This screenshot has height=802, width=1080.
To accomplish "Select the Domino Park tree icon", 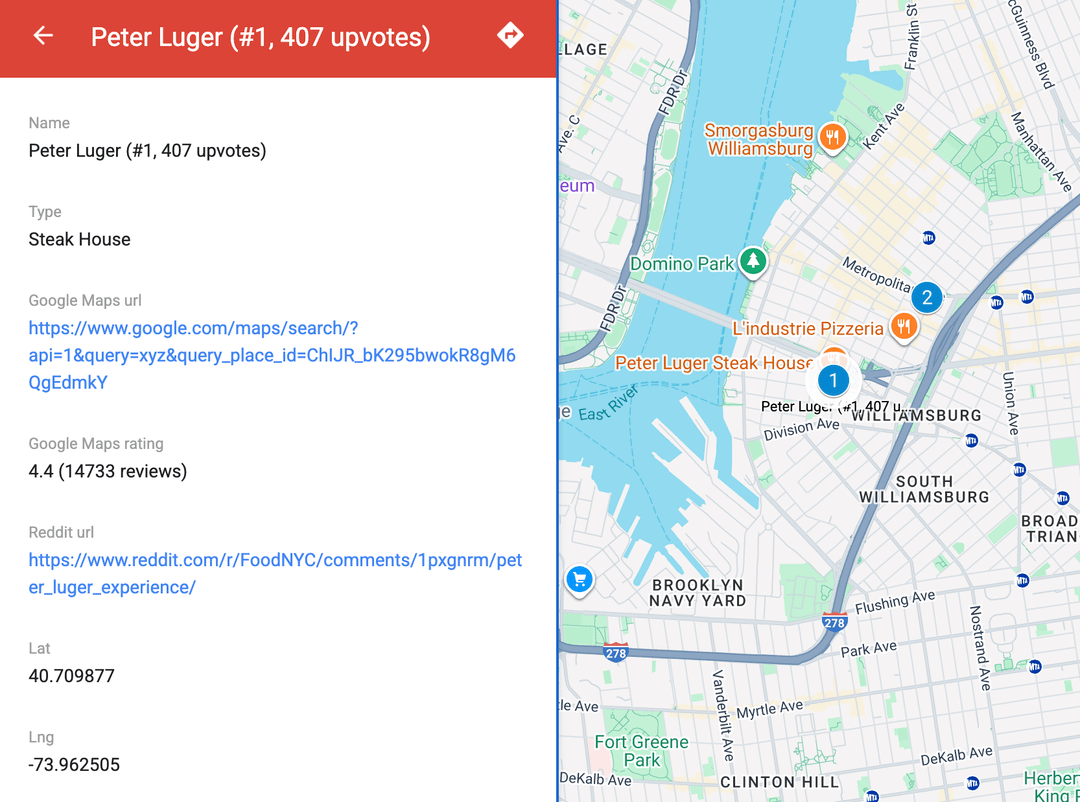I will [752, 262].
